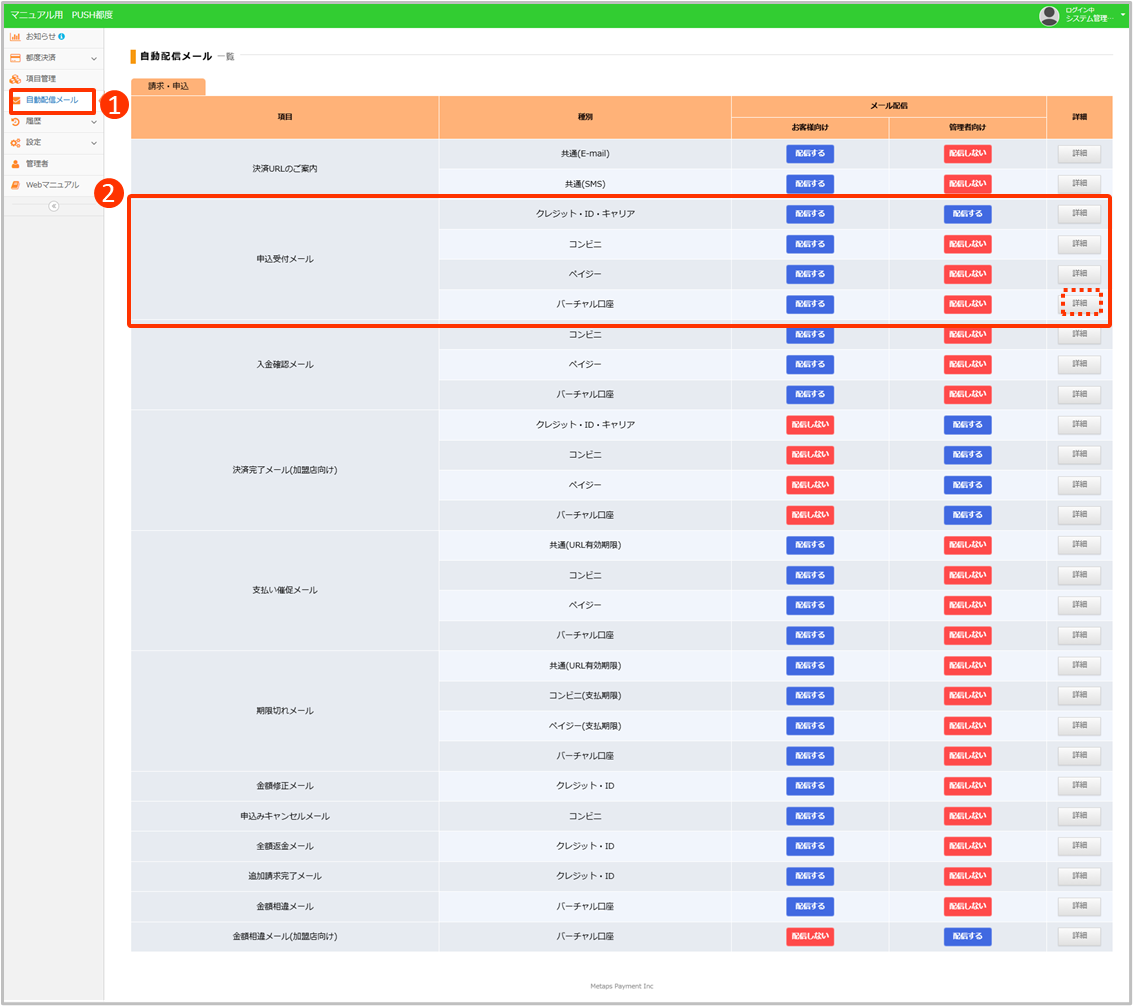The width and height of the screenshot is (1133, 1006).
Task: Click the info badge beside お知らせ
Action: tap(62, 36)
